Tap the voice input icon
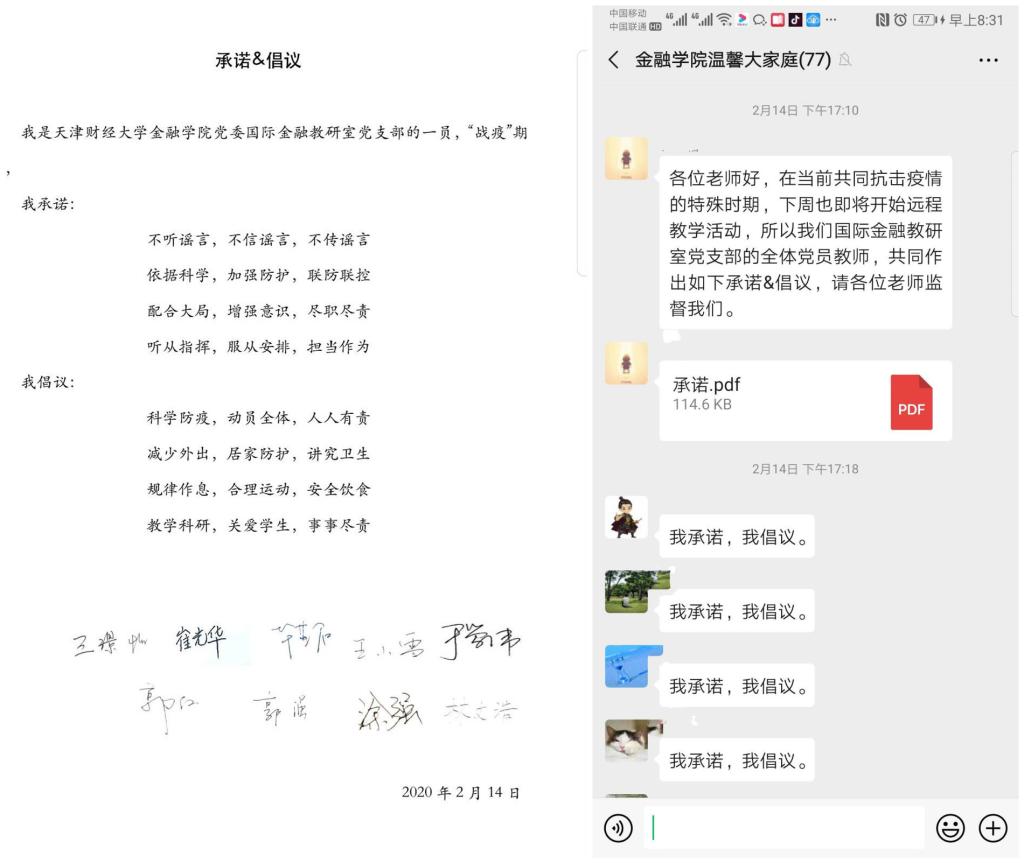Image resolution: width=1024 pixels, height=863 pixels. coord(618,828)
